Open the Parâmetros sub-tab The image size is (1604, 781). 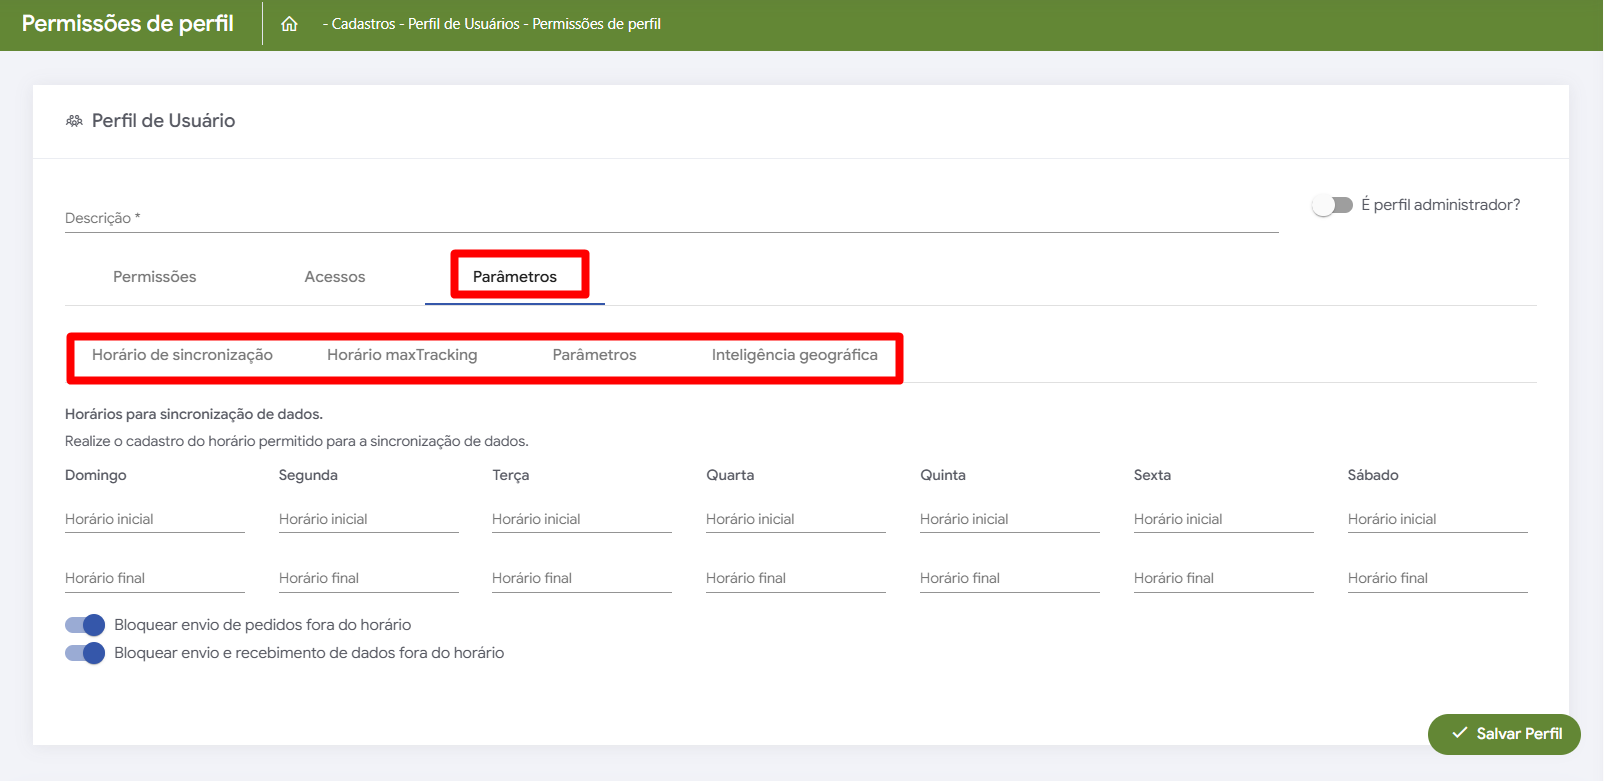point(594,355)
